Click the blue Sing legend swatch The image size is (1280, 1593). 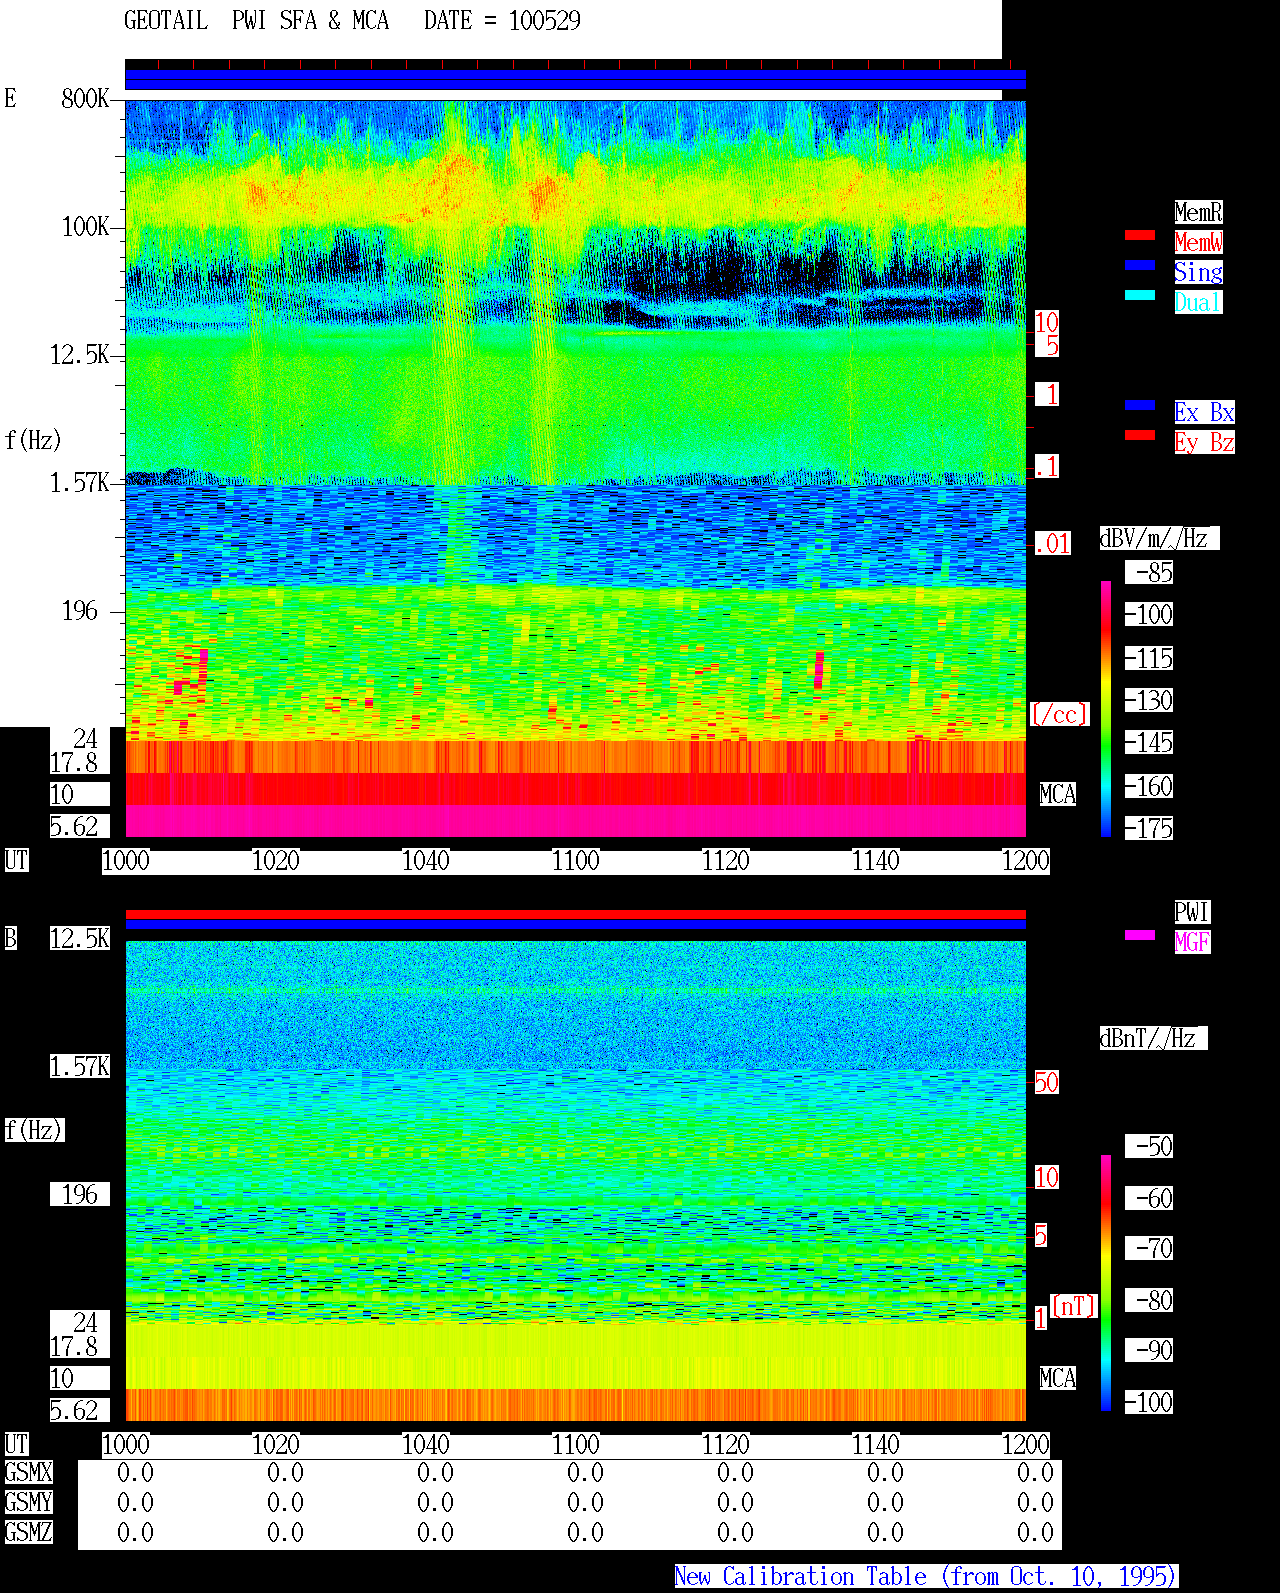click(1140, 265)
